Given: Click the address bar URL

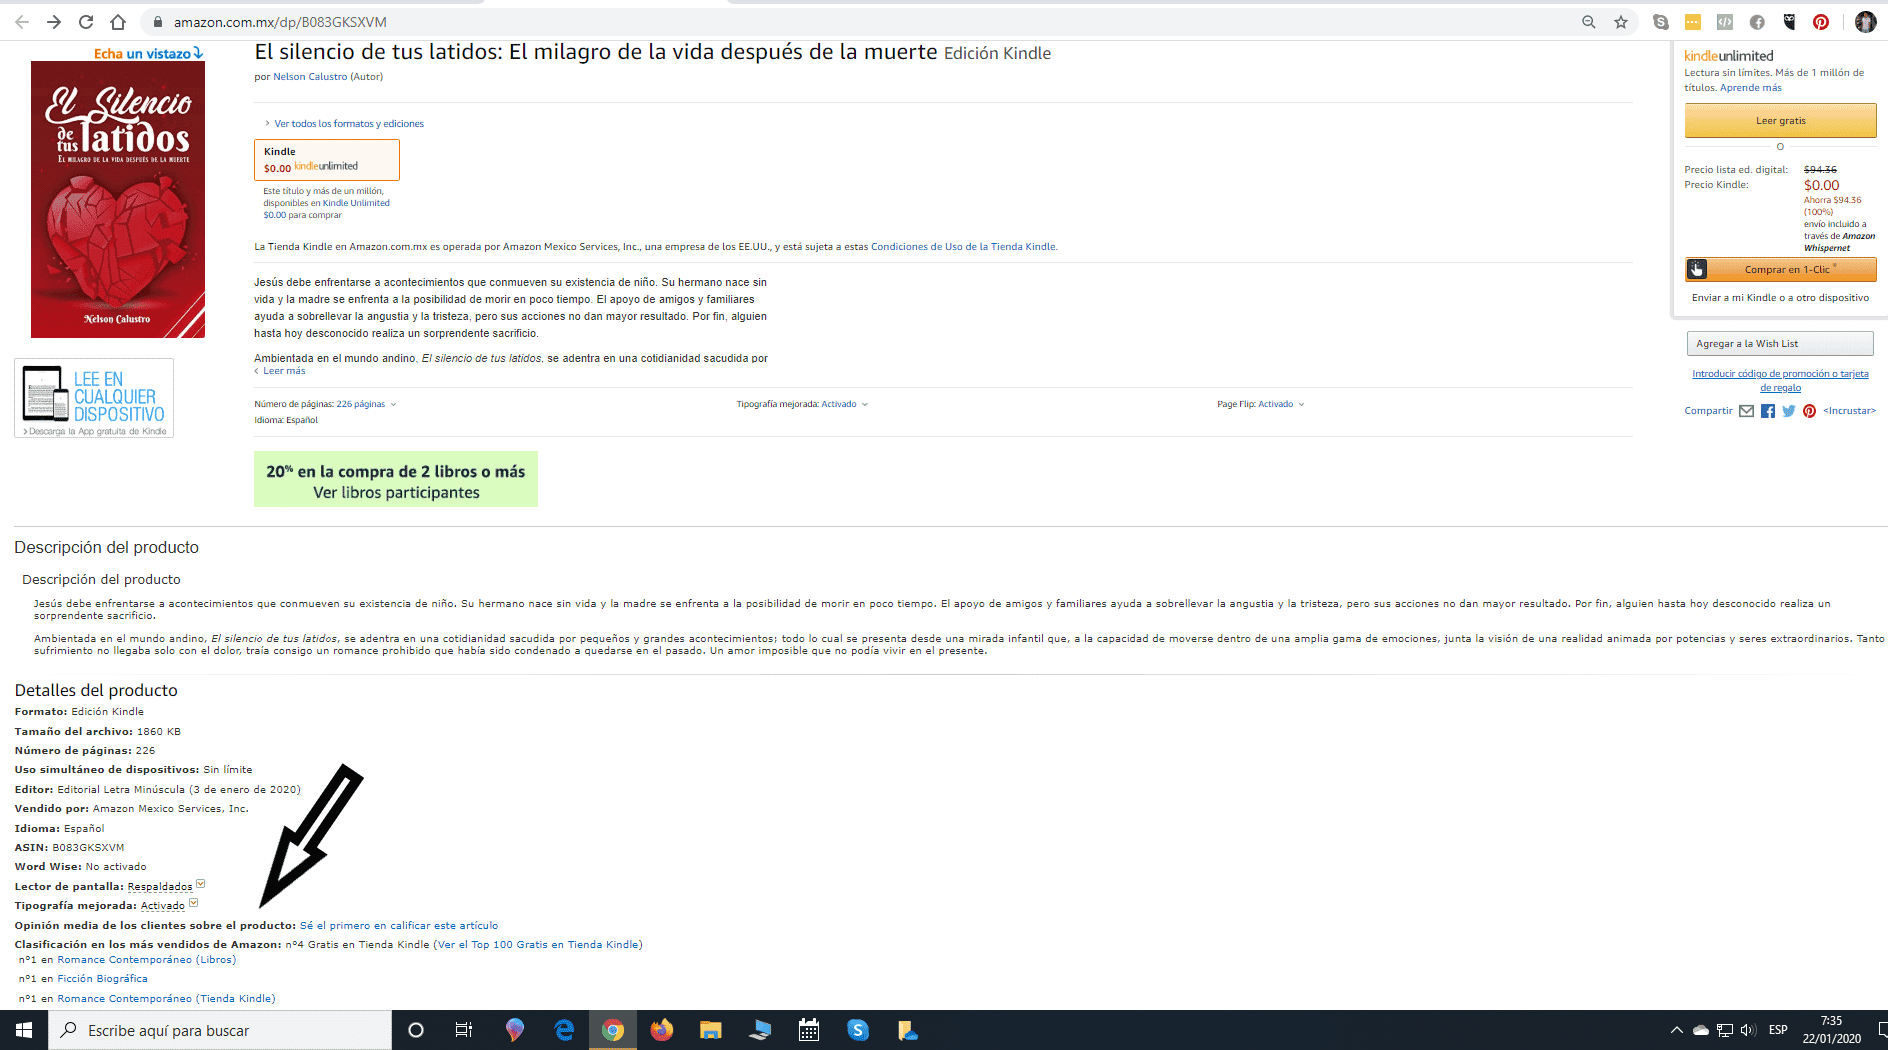Looking at the screenshot, I should [280, 22].
